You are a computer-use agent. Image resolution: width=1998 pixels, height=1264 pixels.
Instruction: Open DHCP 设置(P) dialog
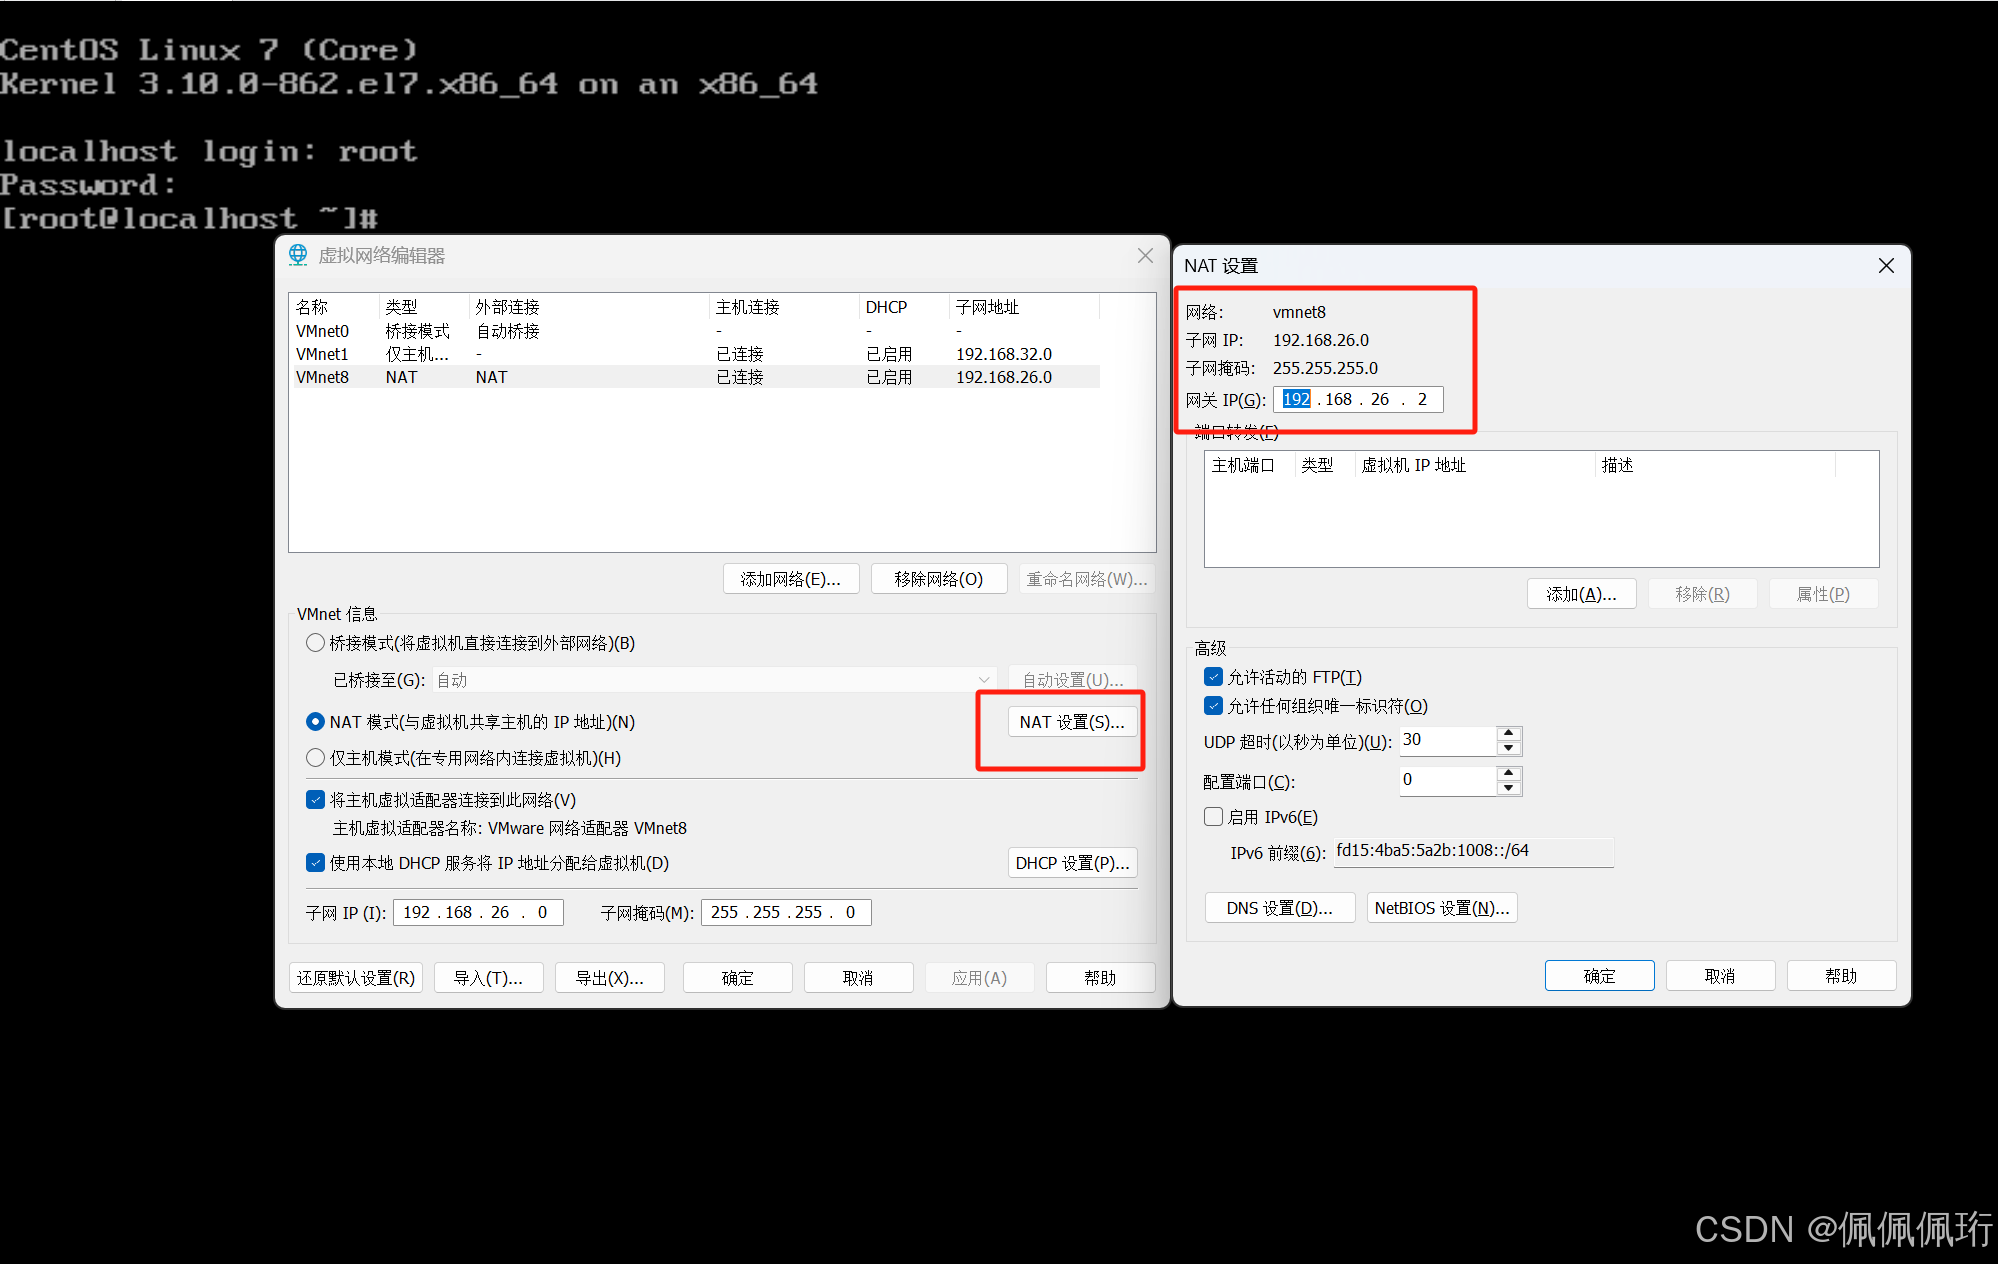tap(1071, 863)
